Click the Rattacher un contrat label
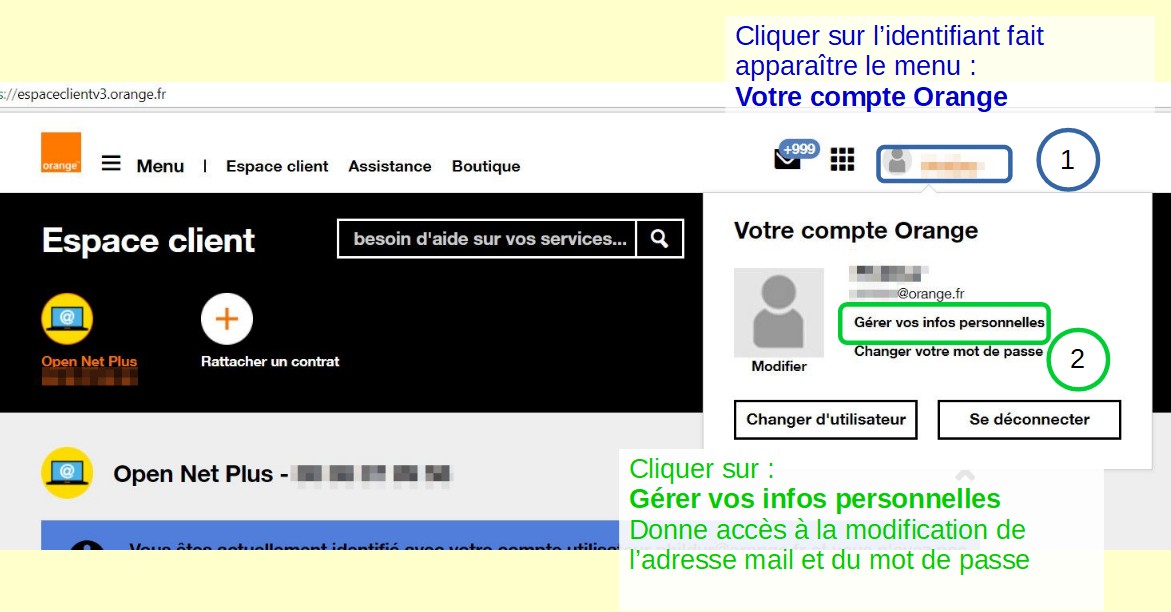This screenshot has width=1171, height=612. coord(270,362)
